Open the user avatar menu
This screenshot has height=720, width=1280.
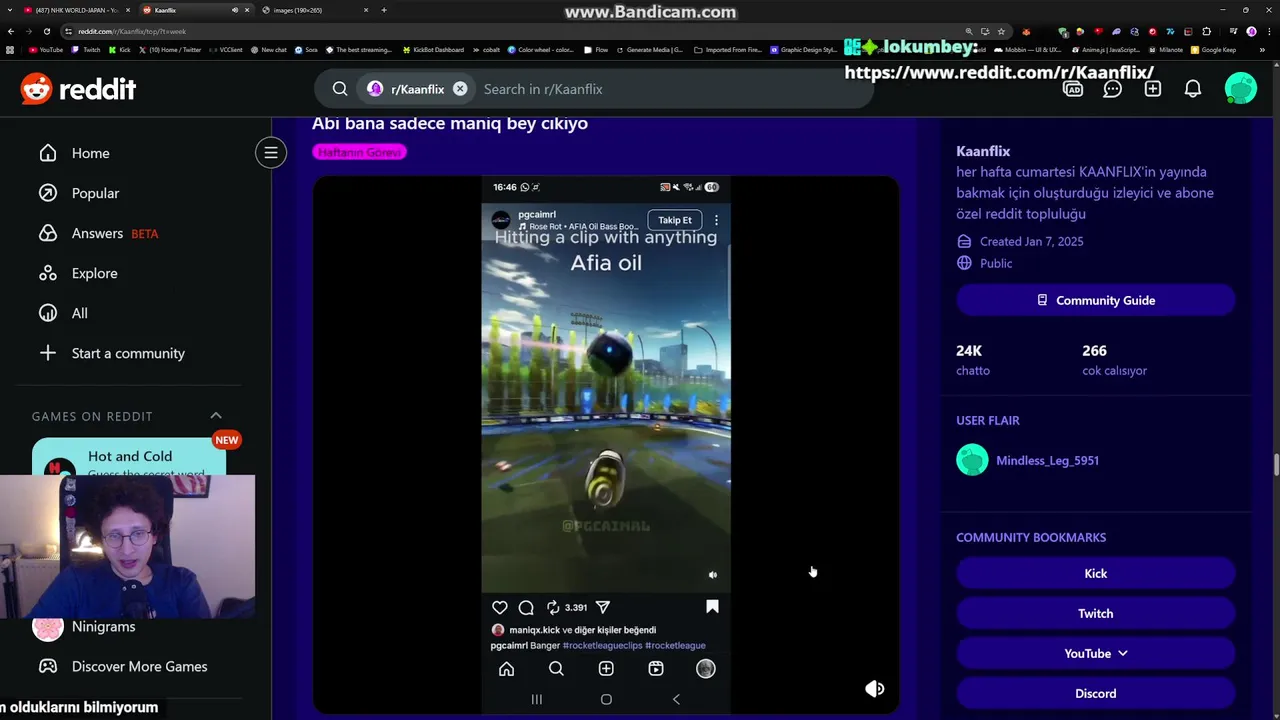1240,89
